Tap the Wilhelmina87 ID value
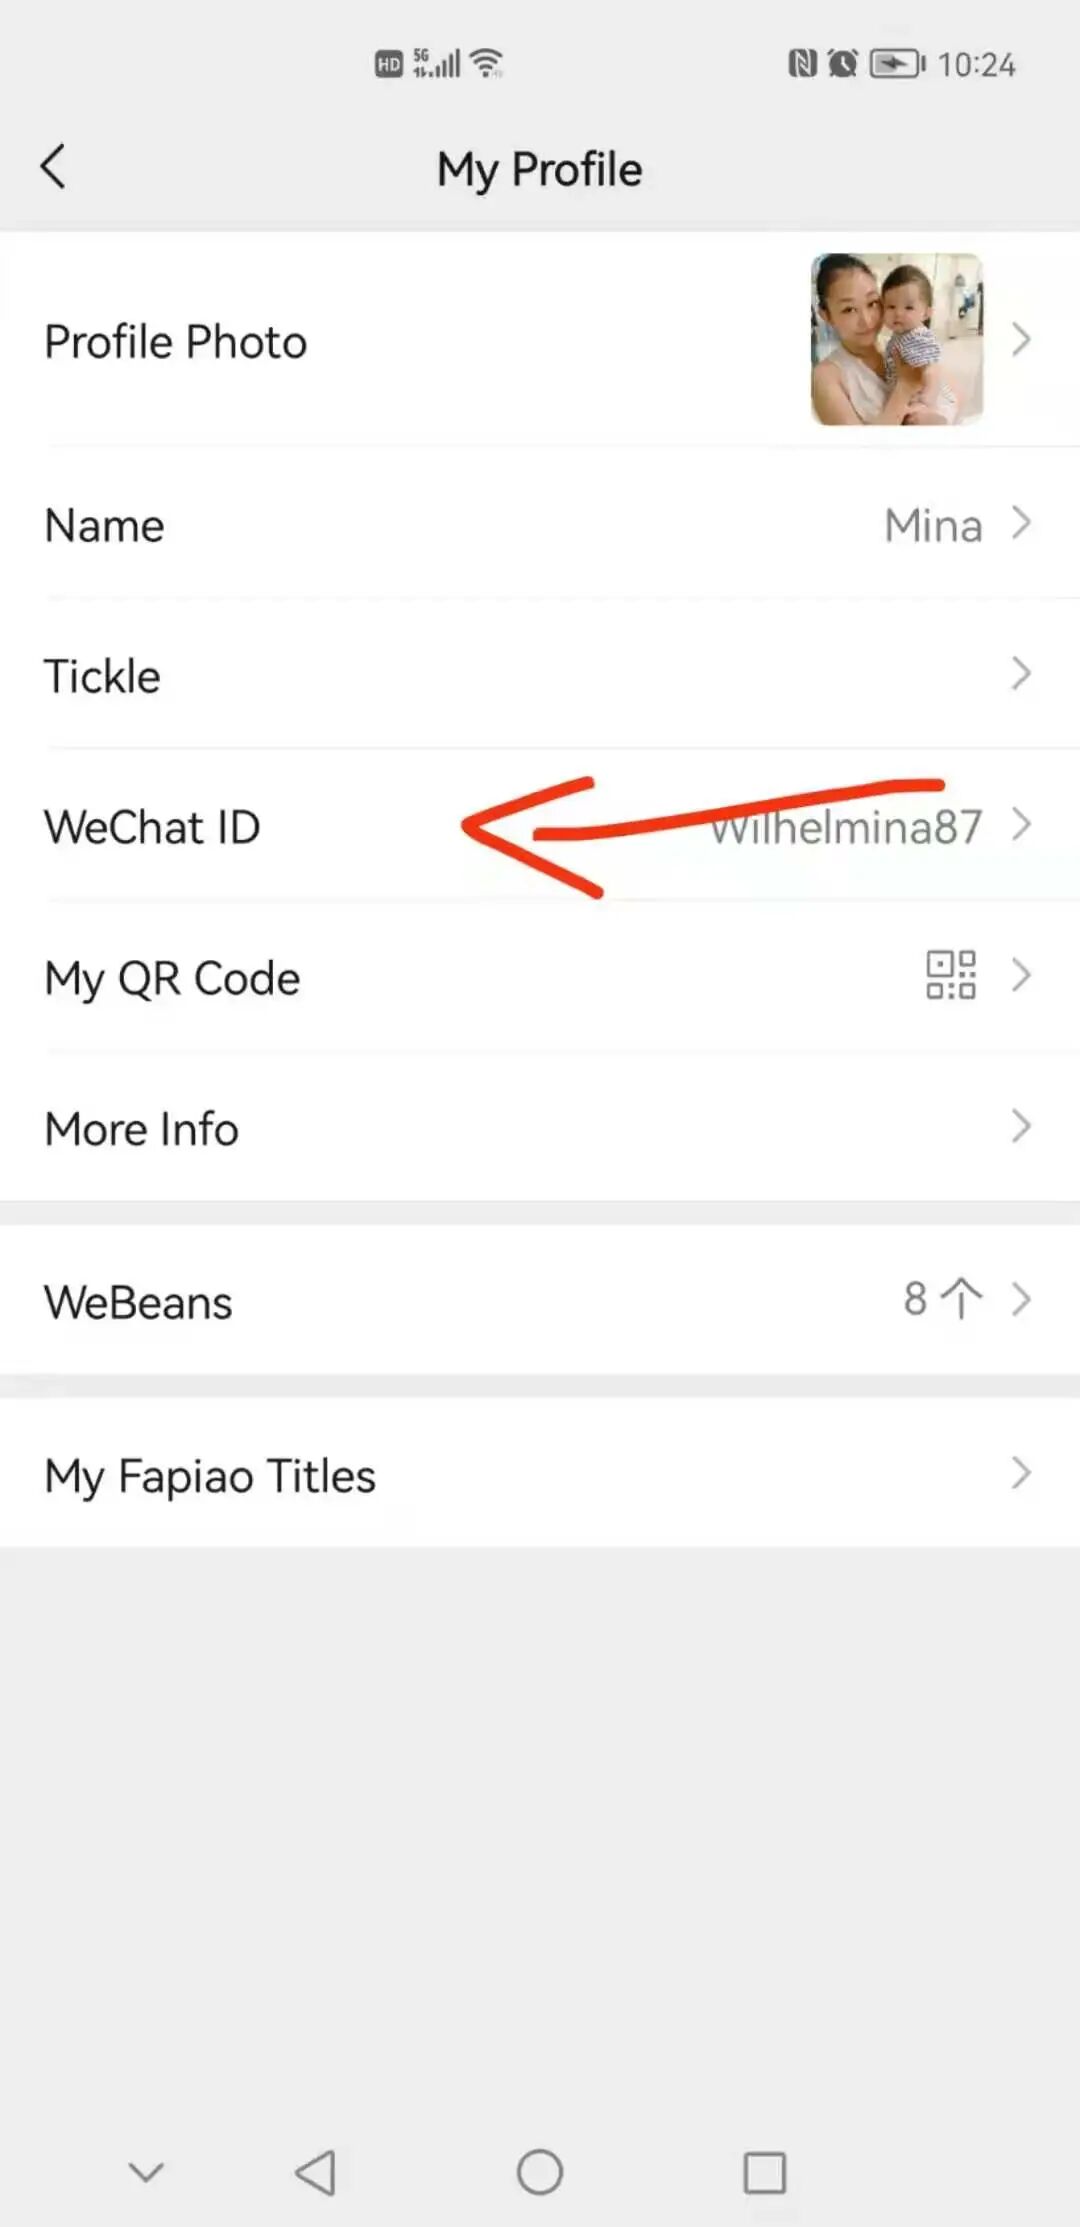 pos(846,827)
